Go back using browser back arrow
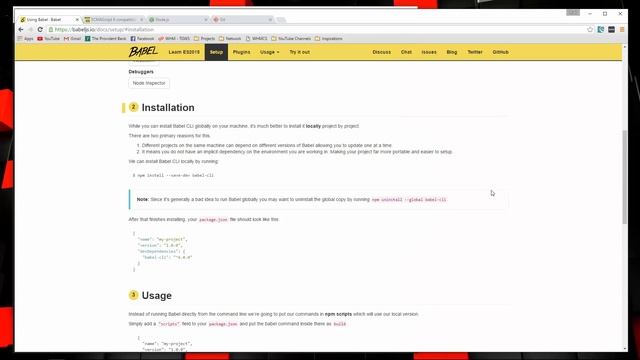The image size is (640, 360). pyautogui.click(x=21, y=29)
